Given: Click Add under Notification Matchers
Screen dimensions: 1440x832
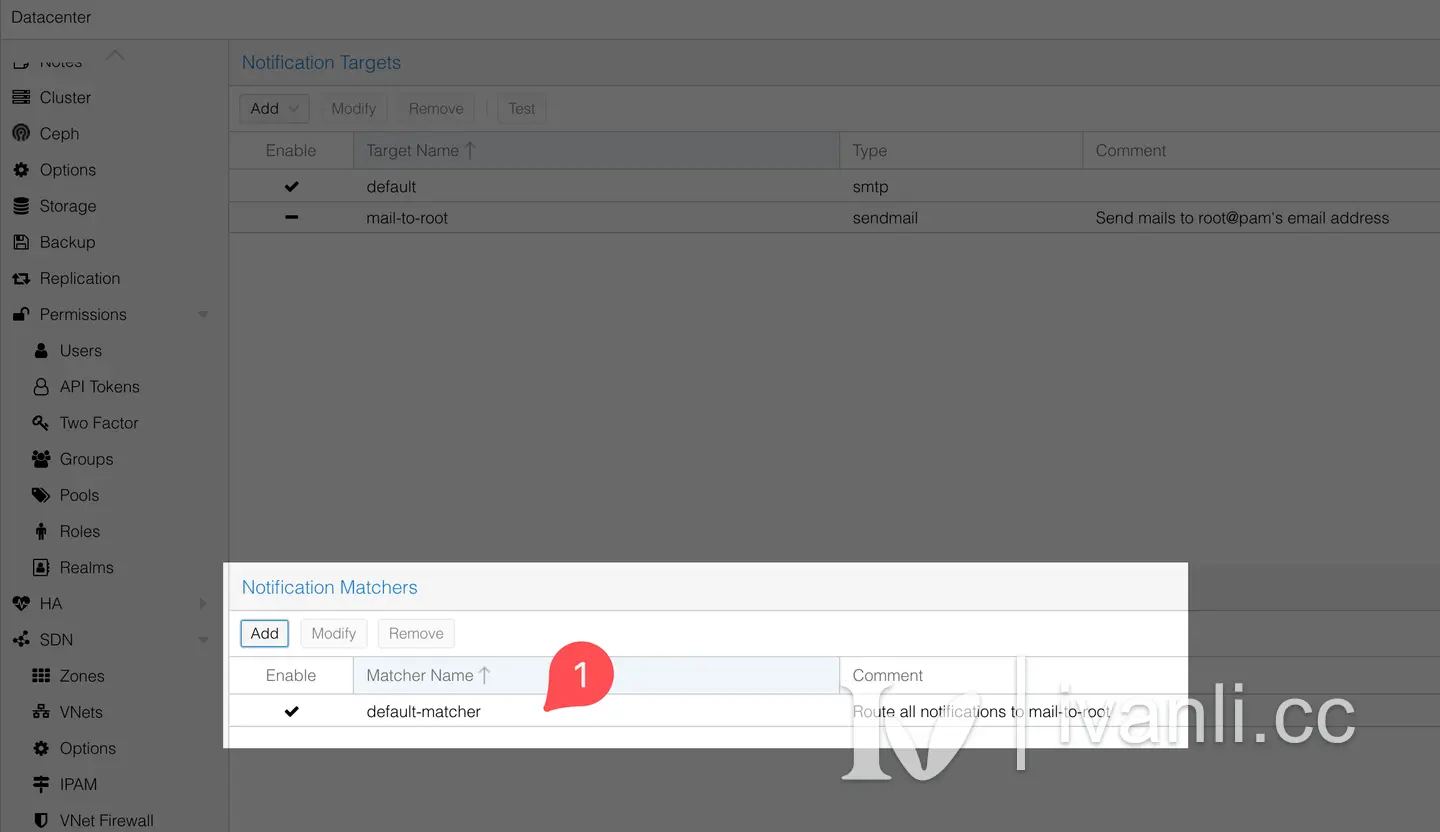Looking at the screenshot, I should coord(264,633).
